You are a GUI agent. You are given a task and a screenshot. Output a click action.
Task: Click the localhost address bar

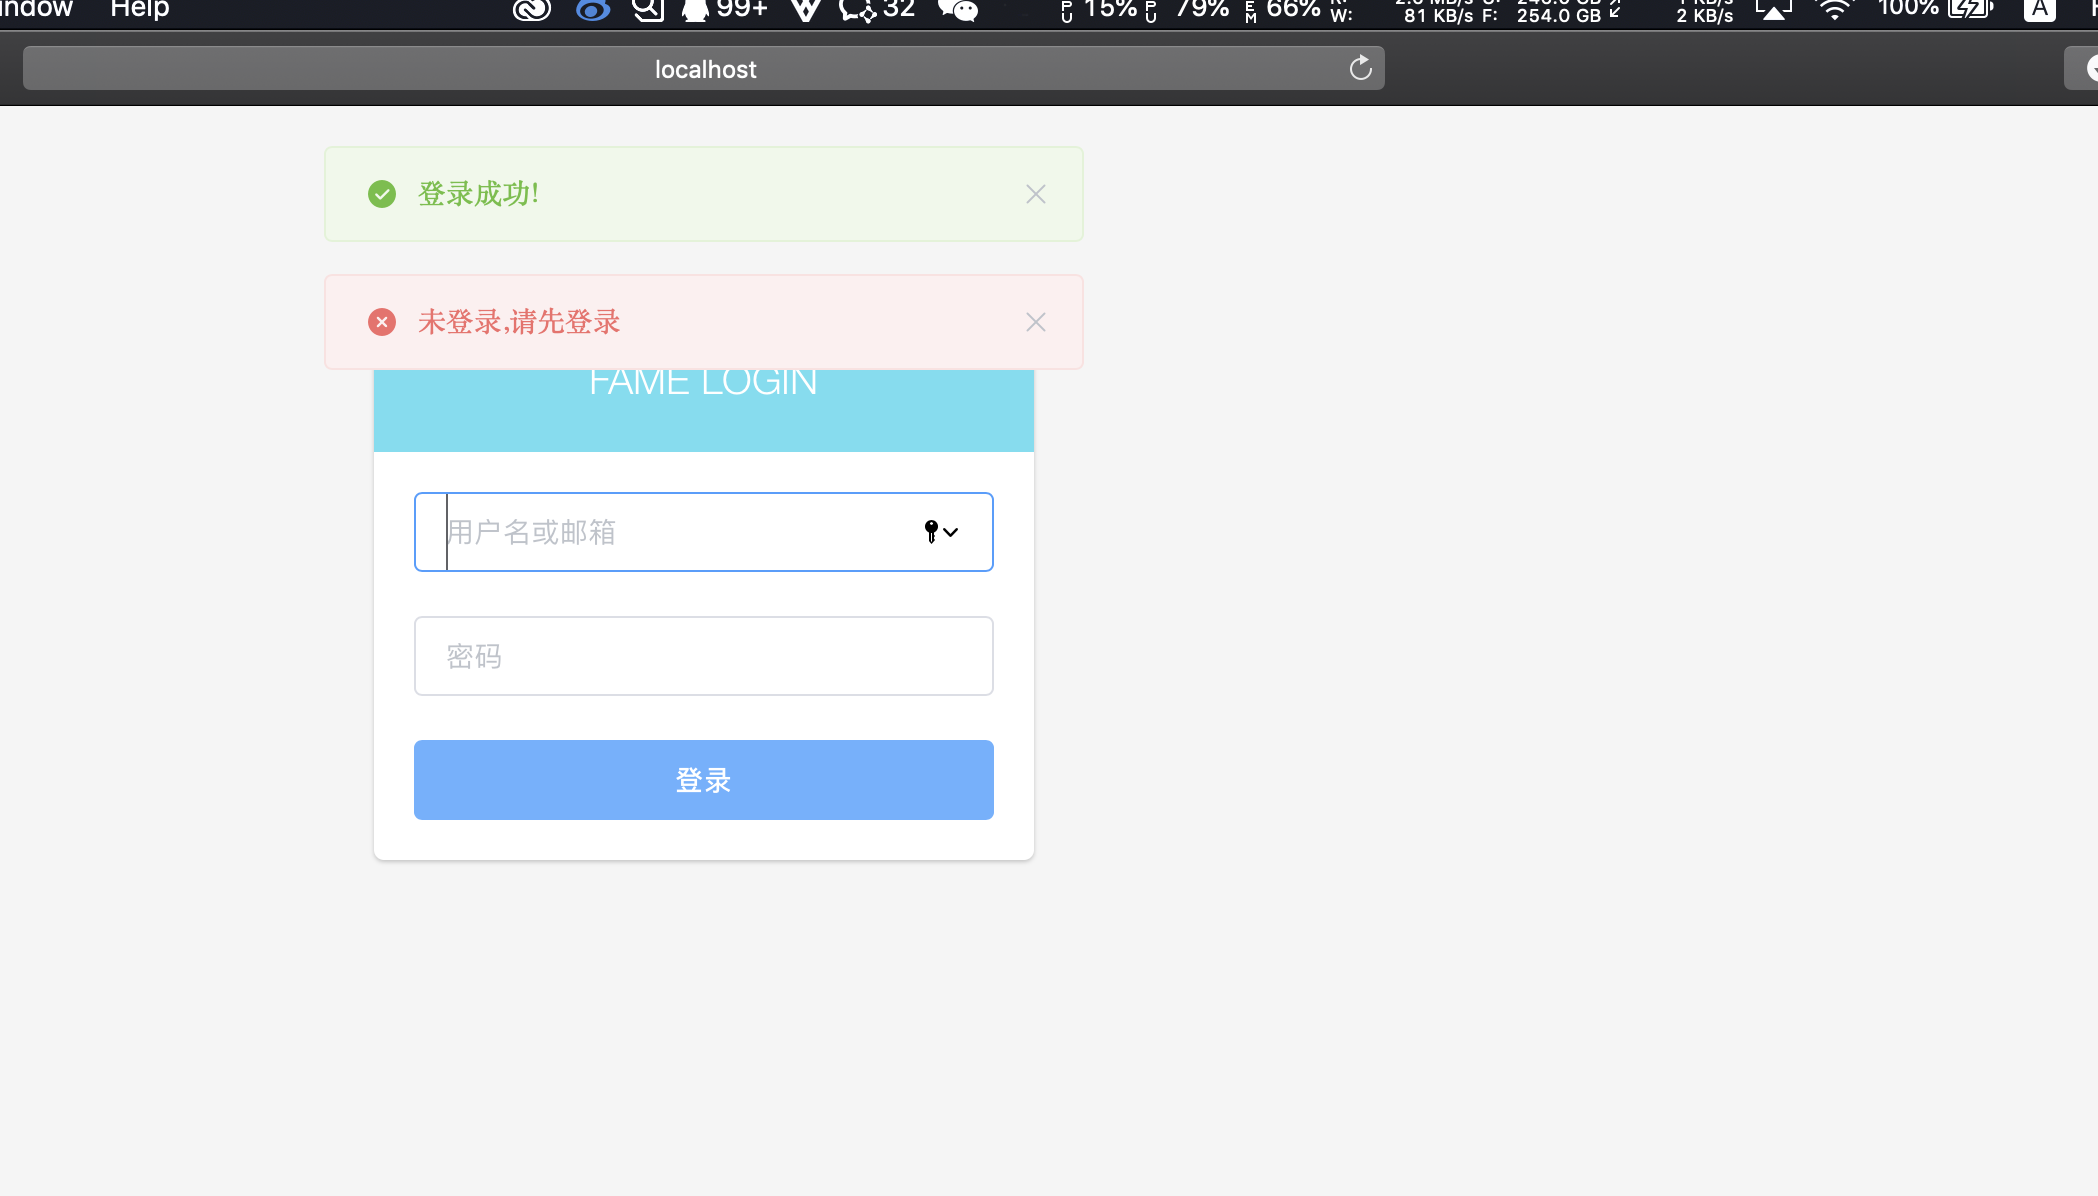pos(704,69)
